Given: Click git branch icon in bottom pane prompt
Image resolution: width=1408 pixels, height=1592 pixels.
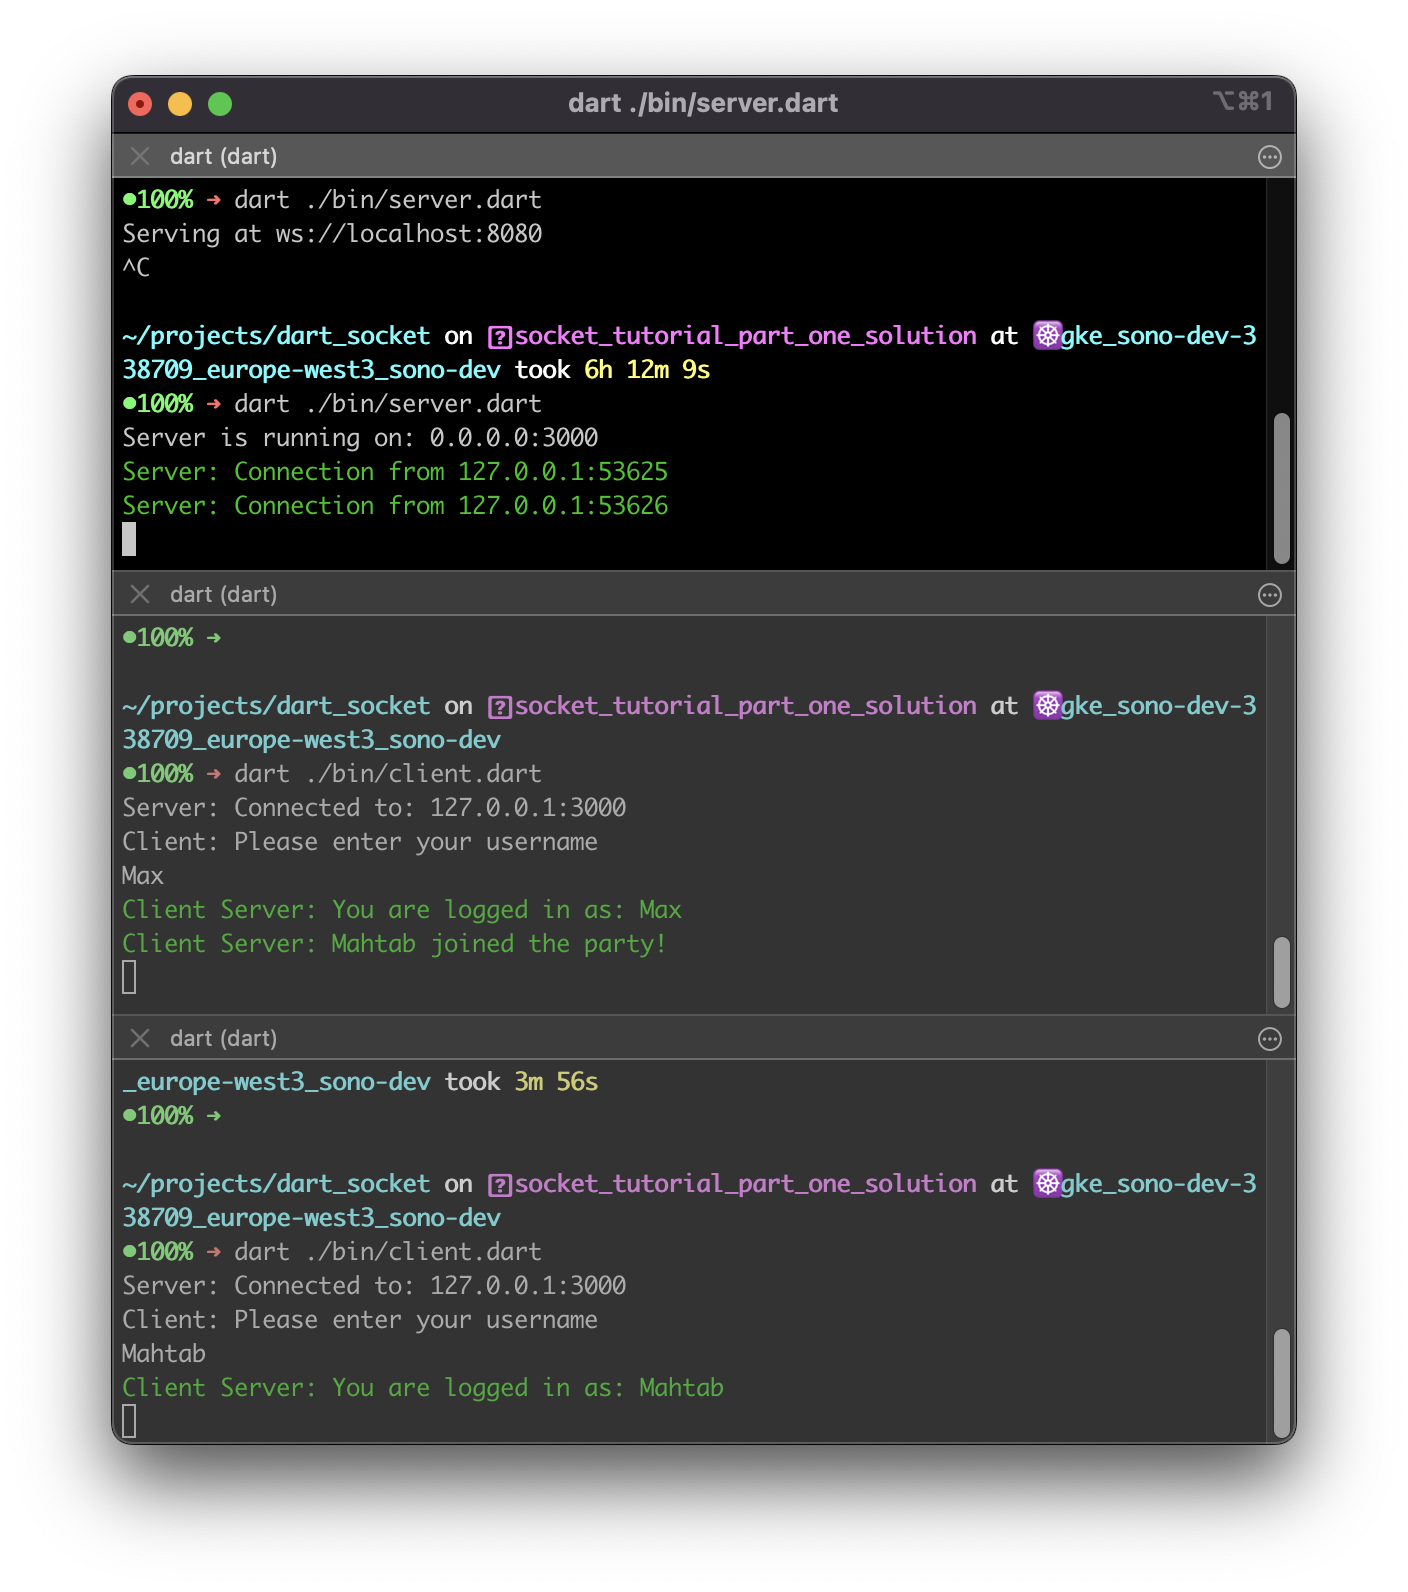Looking at the screenshot, I should 500,1185.
